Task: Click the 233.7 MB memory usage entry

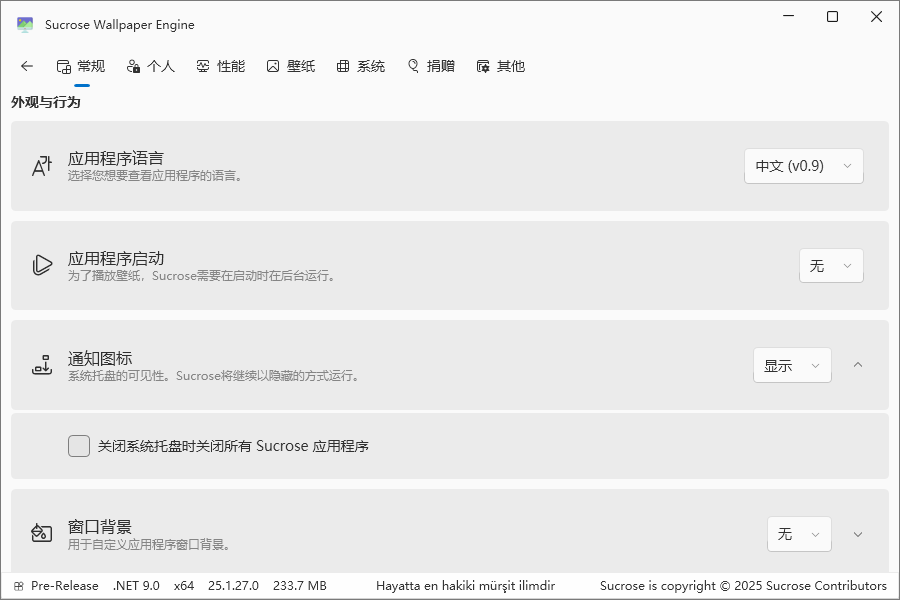Action: coord(300,586)
